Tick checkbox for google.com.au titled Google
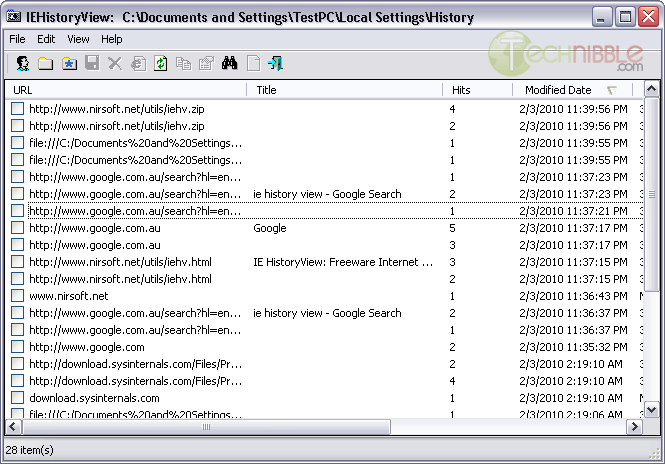The image size is (665, 464). pos(17,228)
